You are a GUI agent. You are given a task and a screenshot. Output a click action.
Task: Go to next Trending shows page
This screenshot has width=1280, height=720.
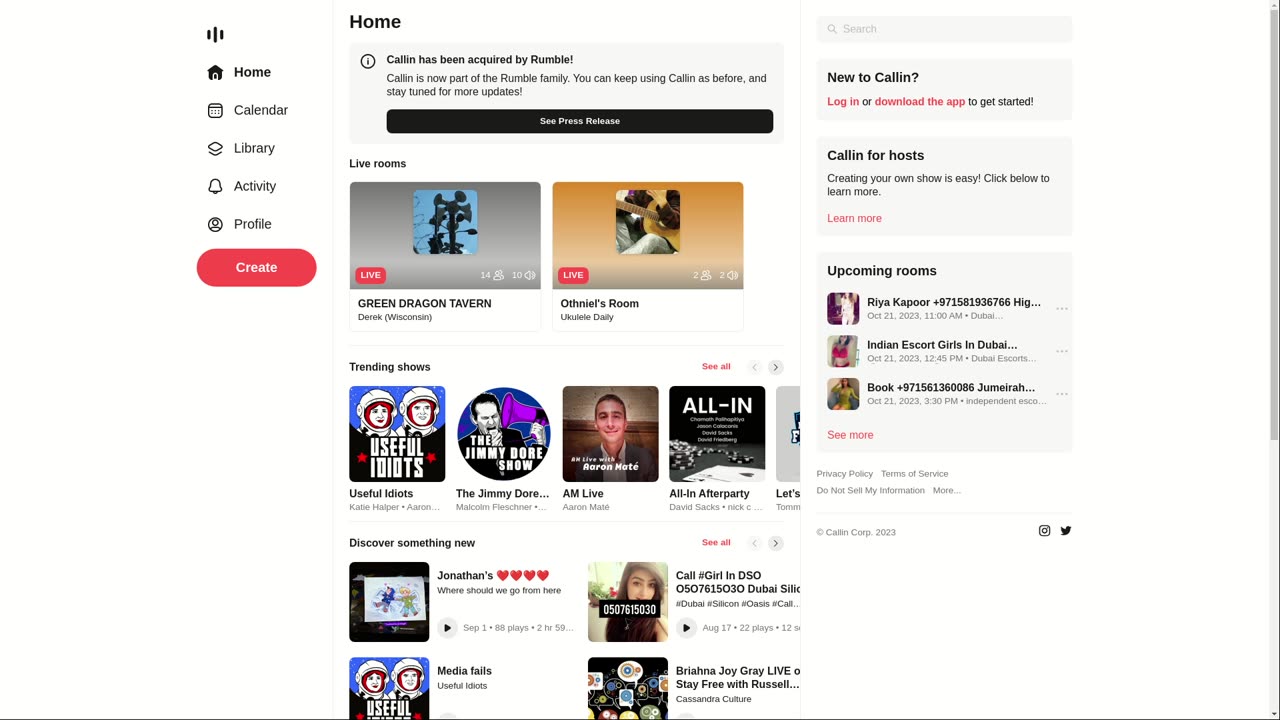pyautogui.click(x=776, y=367)
